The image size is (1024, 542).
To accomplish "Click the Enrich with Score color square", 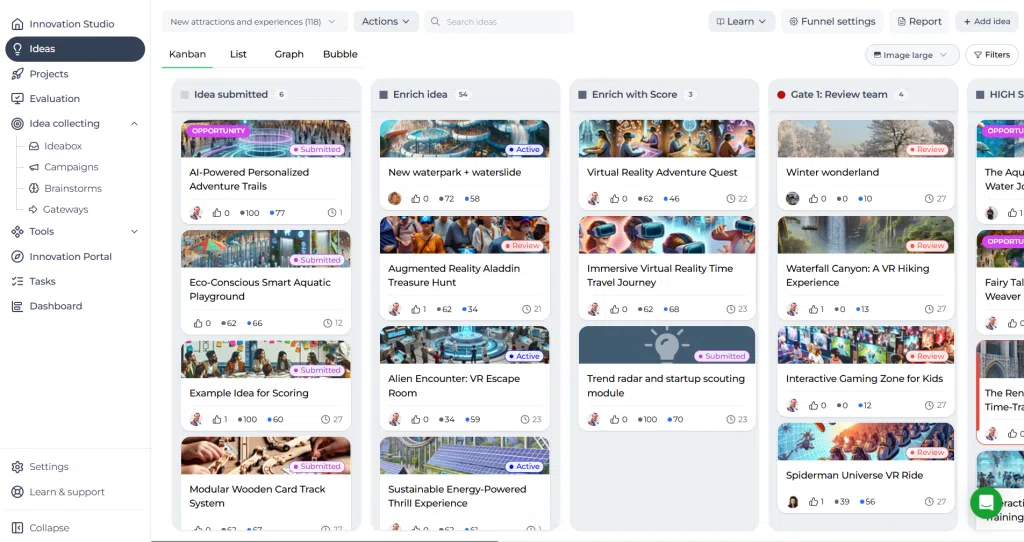I will 582,95.
